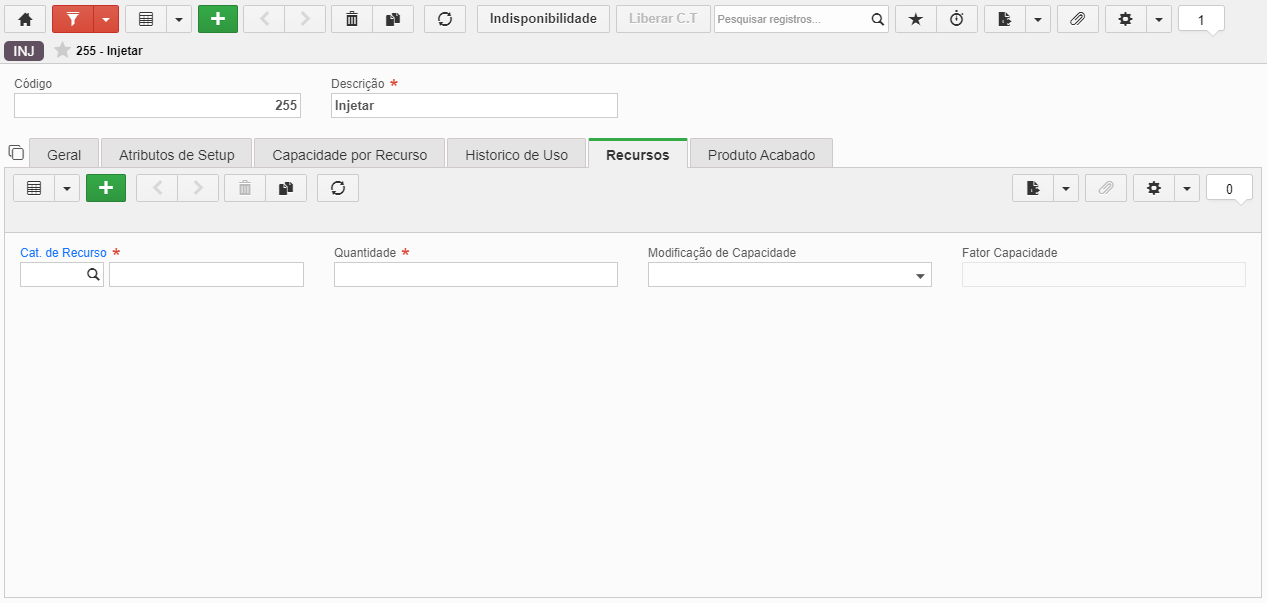Expand Recursos panel list view dropdown
1267x603 pixels.
pyautogui.click(x=67, y=188)
